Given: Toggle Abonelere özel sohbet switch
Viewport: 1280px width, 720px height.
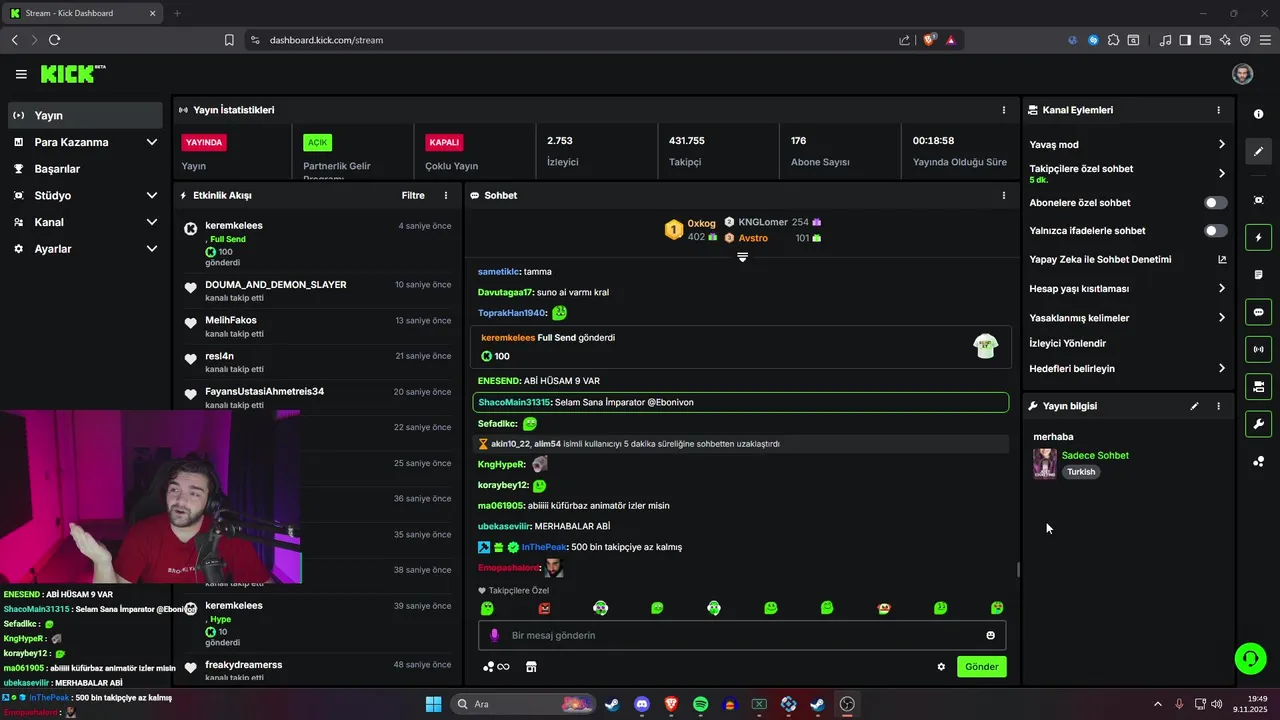Looking at the screenshot, I should tap(1215, 203).
